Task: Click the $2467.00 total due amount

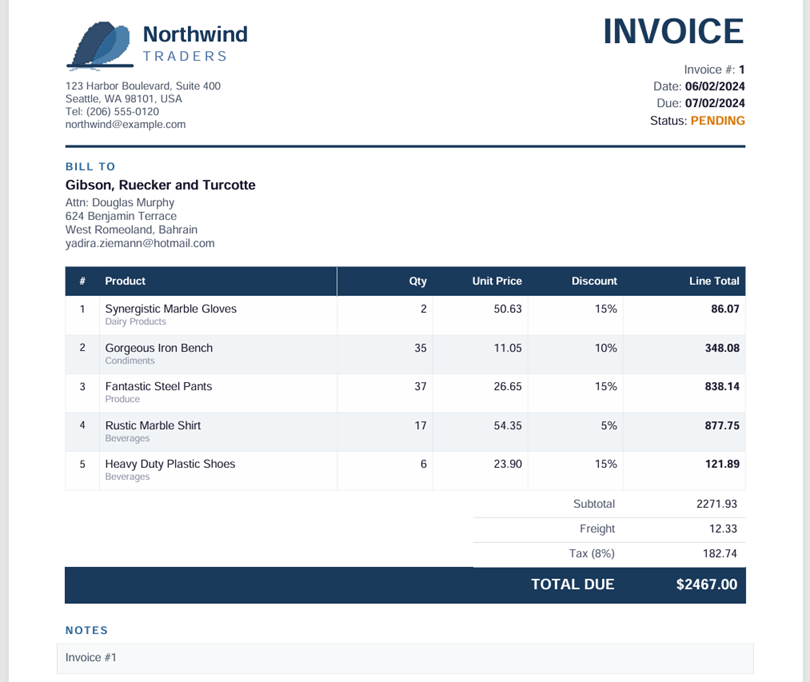Action: 706,585
